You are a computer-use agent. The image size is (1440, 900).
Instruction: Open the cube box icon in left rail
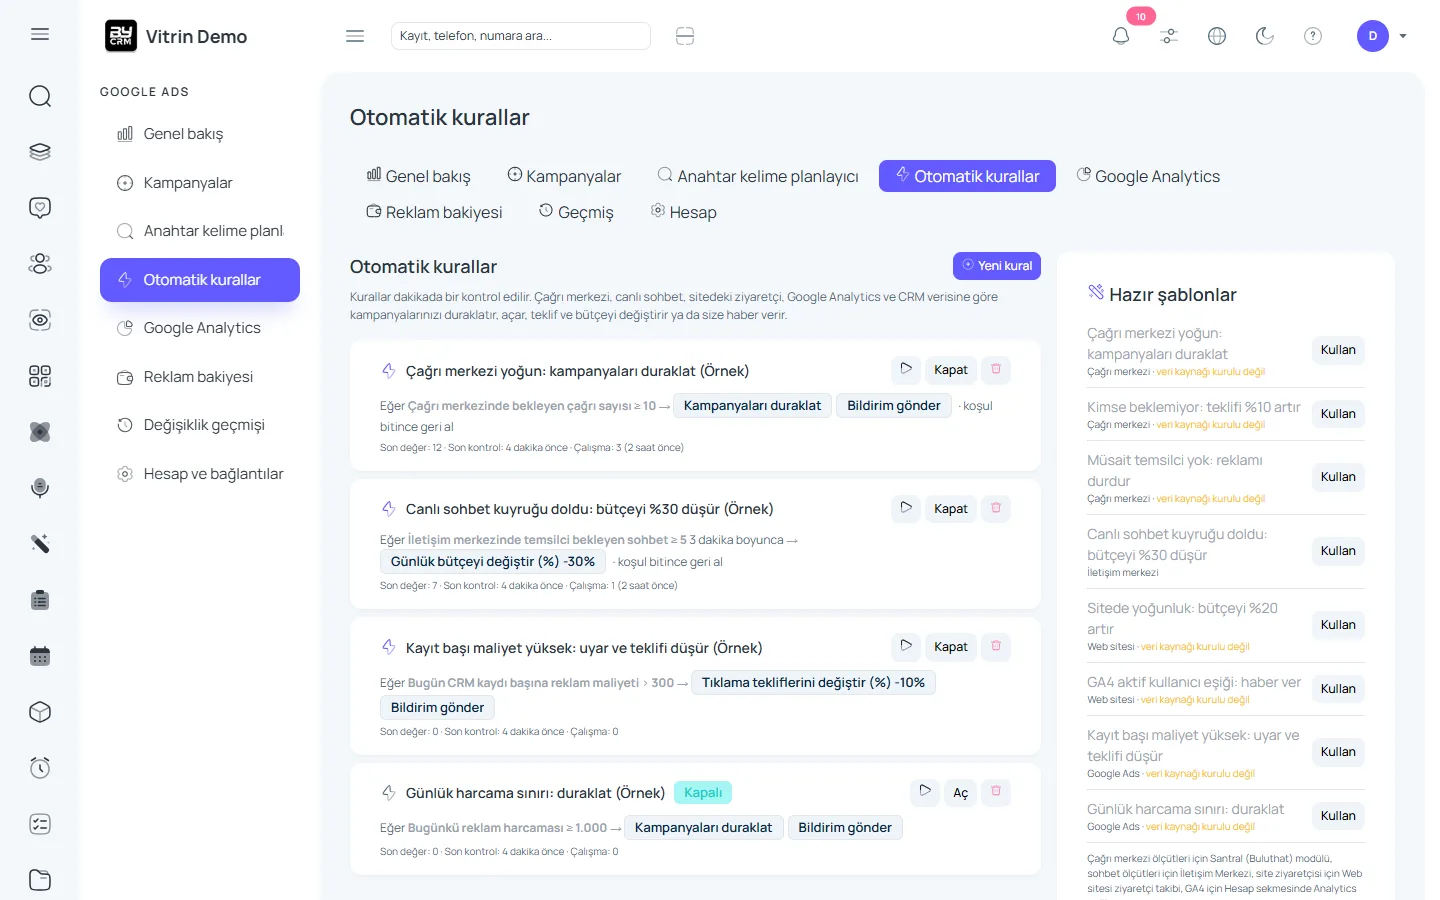pos(40,712)
